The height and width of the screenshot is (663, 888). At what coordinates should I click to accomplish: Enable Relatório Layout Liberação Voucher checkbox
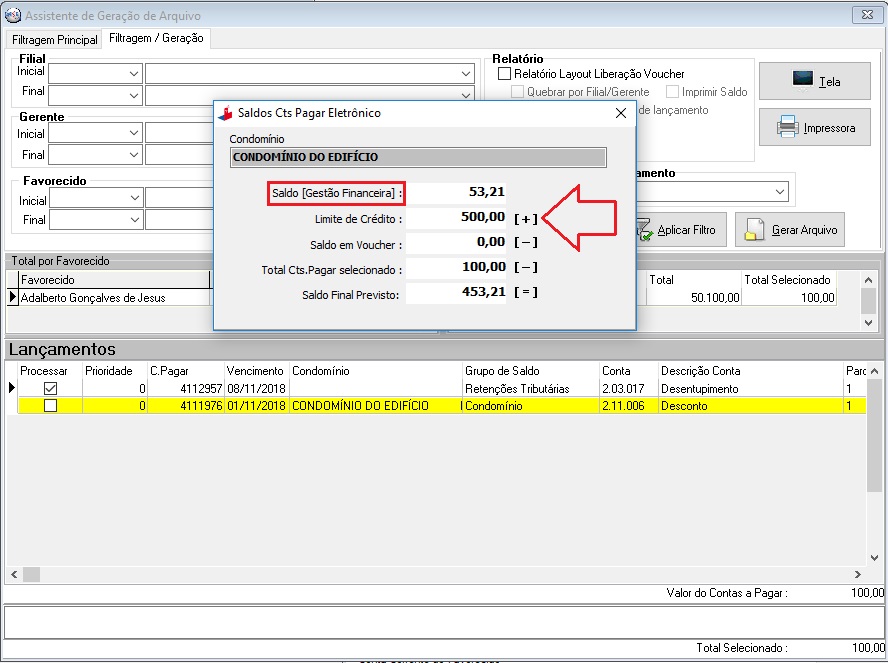[505, 74]
